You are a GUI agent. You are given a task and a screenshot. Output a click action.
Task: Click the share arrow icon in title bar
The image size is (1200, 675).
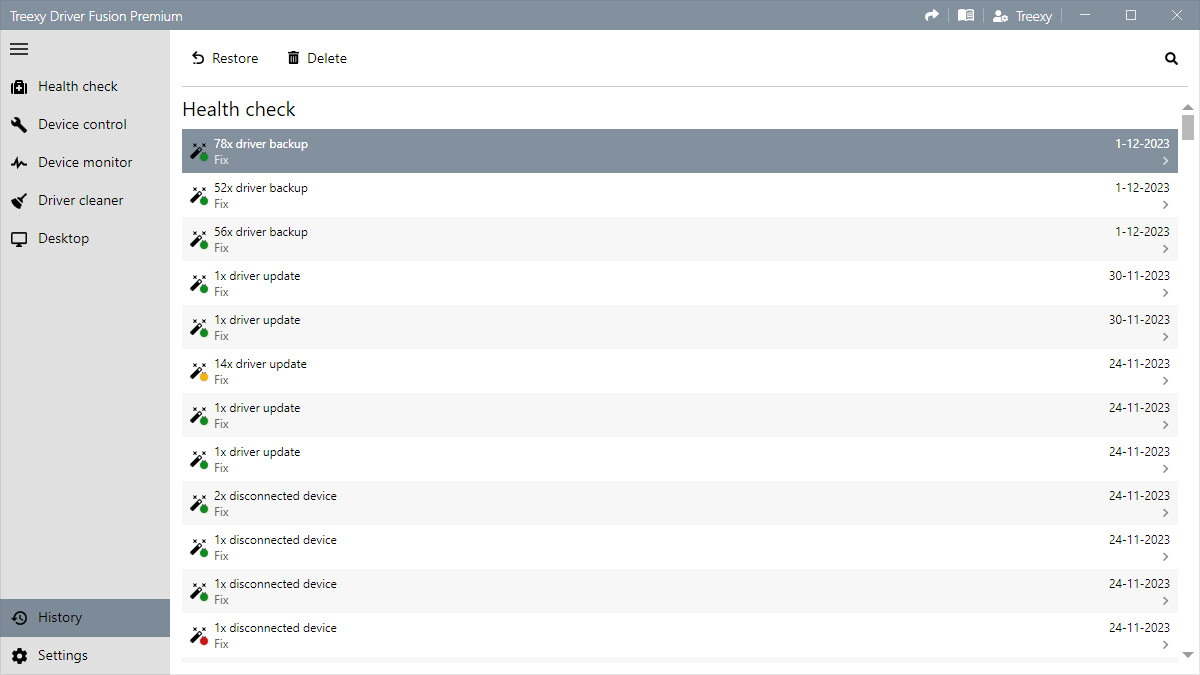tap(932, 15)
